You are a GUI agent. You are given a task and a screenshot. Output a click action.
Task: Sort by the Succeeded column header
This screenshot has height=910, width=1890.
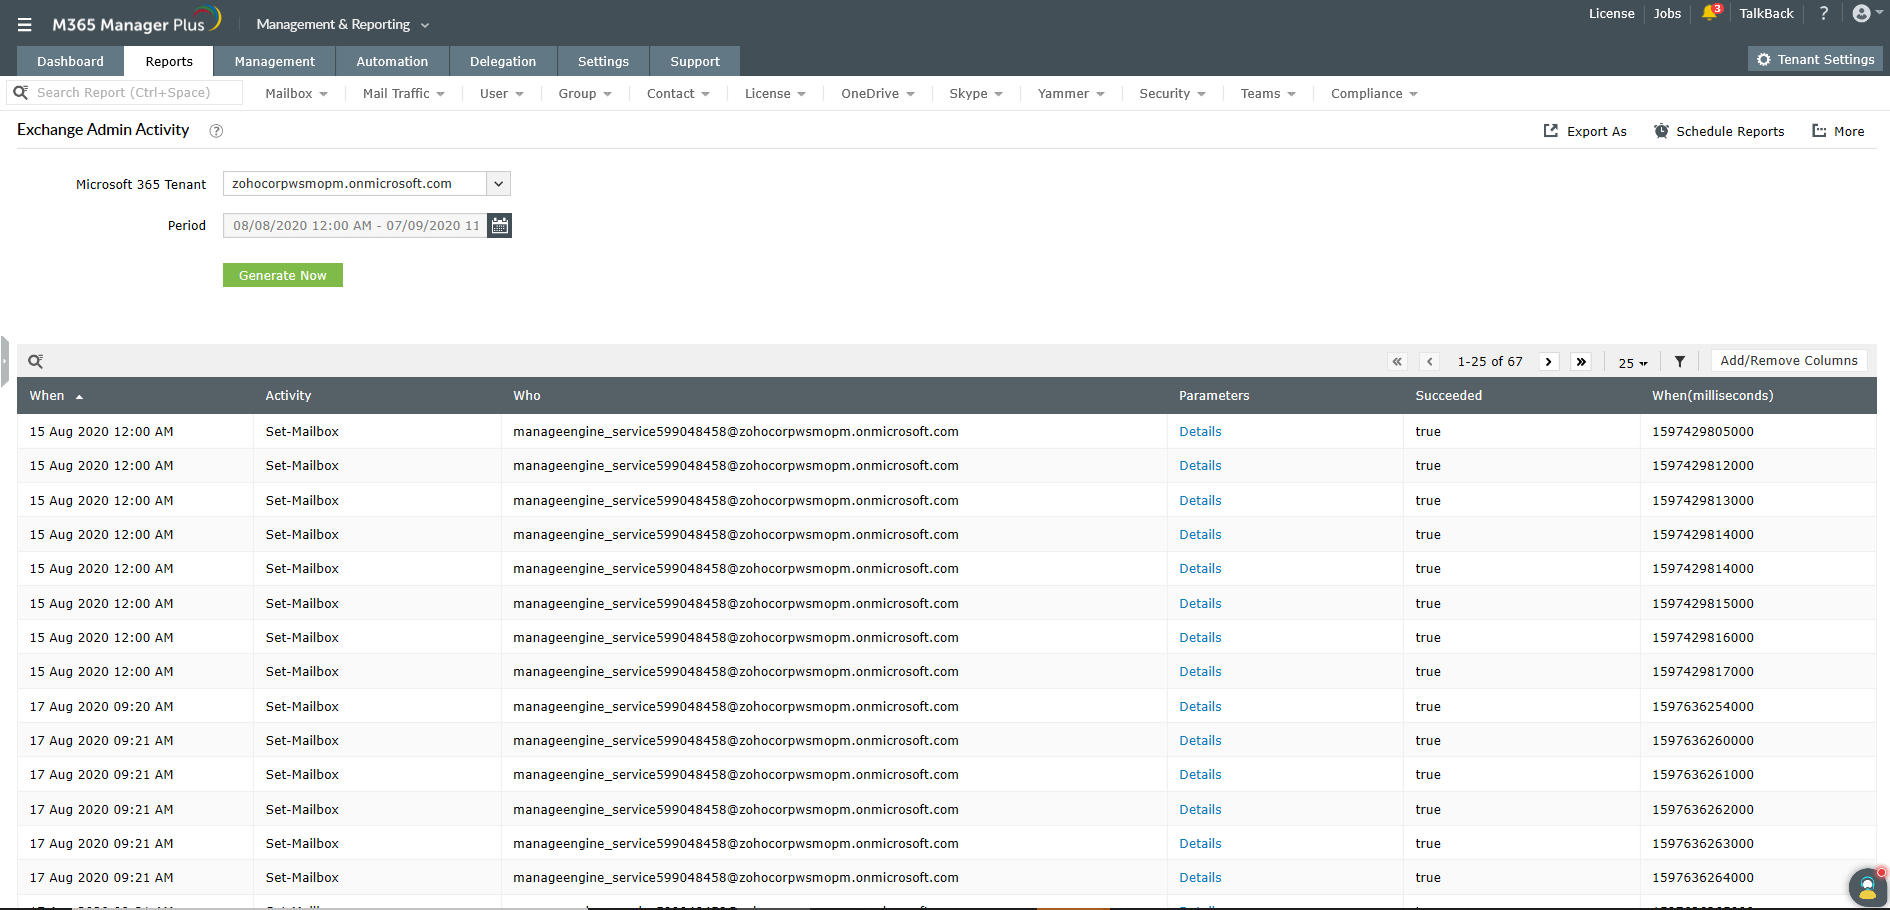click(1449, 396)
